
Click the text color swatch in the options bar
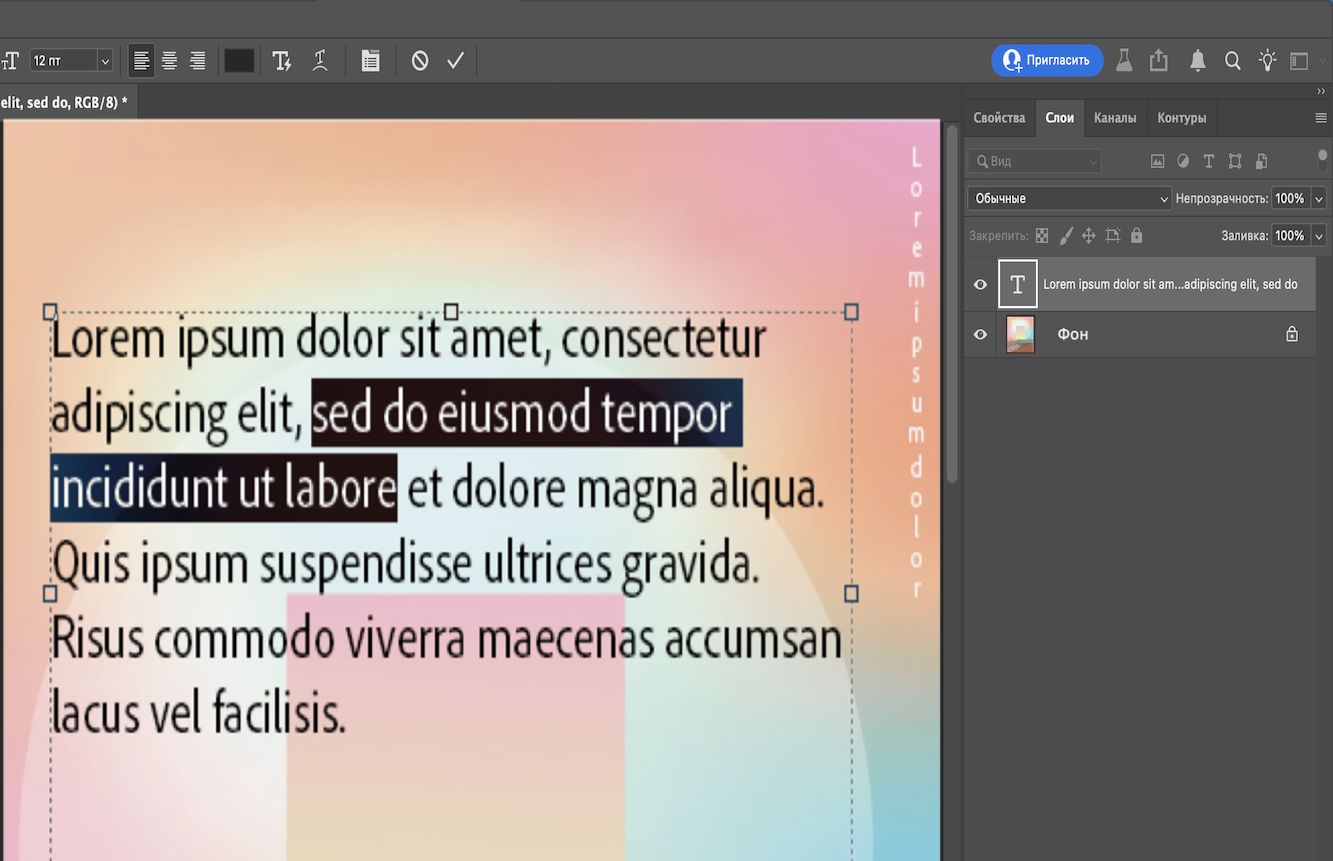238,60
